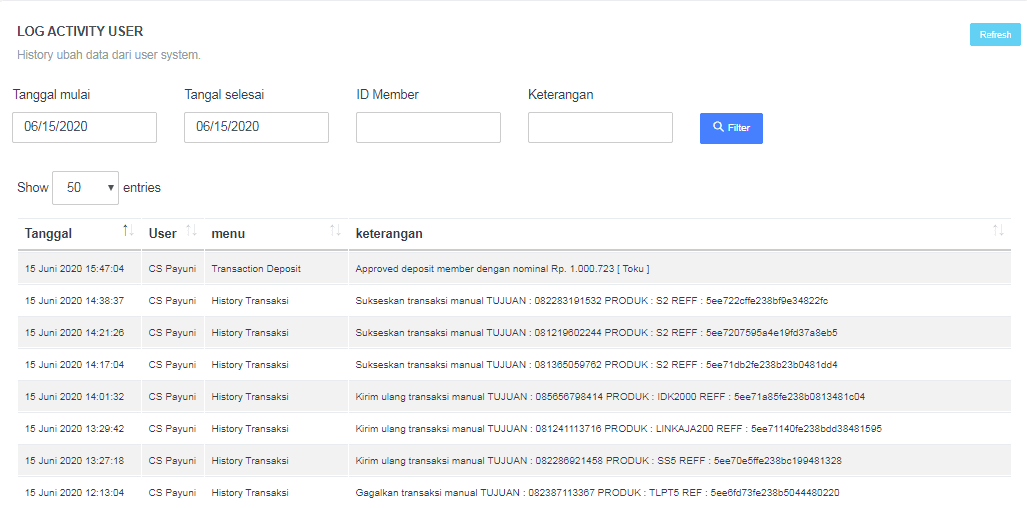The width and height of the screenshot is (1027, 508).
Task: Click the Approved deposit member Rp. 1.000.723 description
Action: [x=502, y=268]
